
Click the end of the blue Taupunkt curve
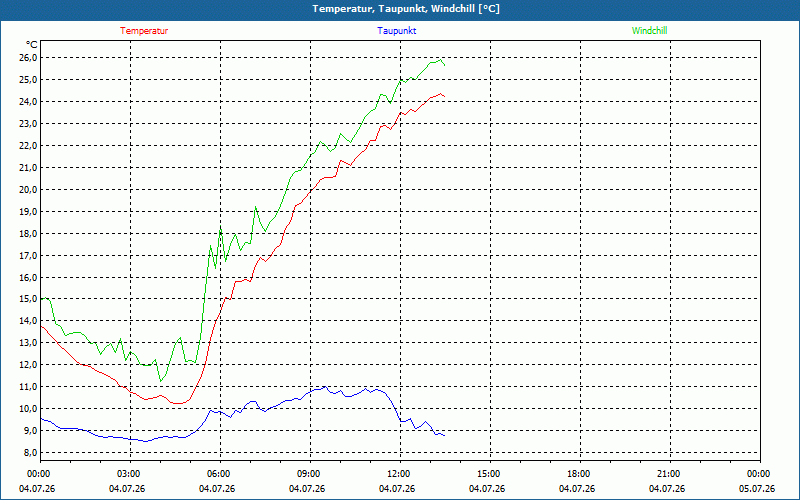point(444,435)
